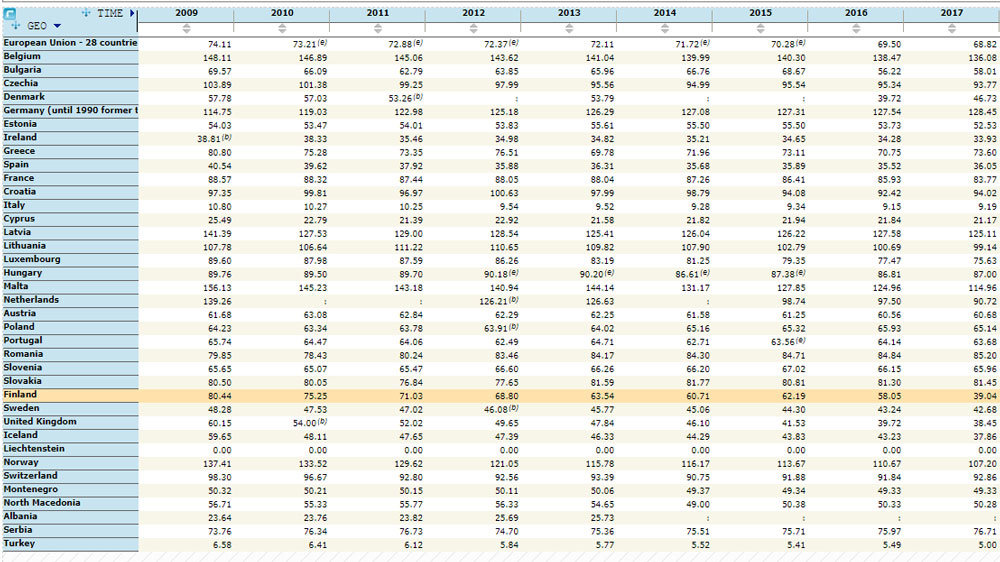Viewport: 1000px width, 562px height.
Task: Expand the TIME dimension right arrow
Action: pyautogui.click(x=132, y=13)
